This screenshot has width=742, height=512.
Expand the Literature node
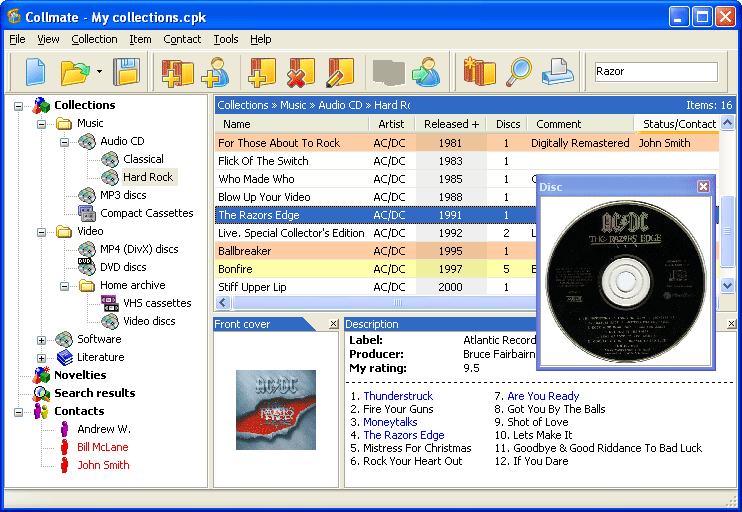(42, 358)
